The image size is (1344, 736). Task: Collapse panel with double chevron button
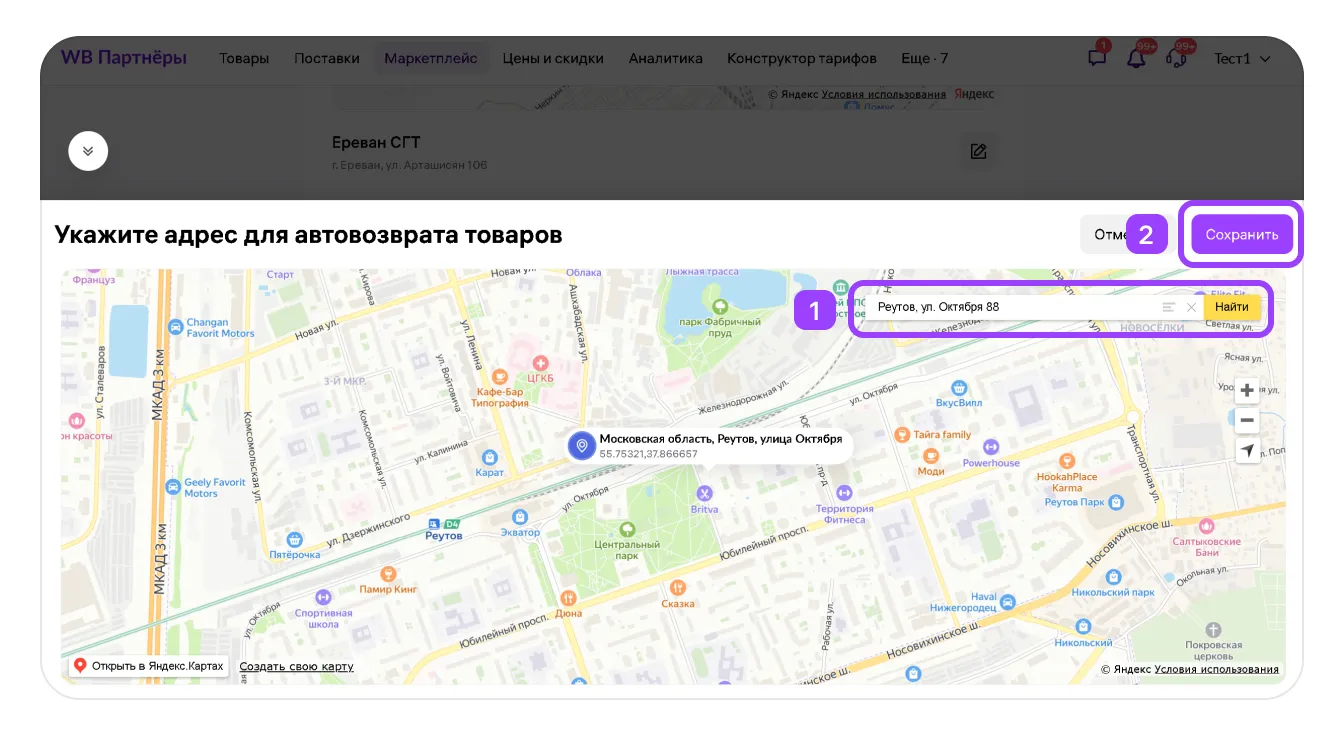click(x=88, y=151)
